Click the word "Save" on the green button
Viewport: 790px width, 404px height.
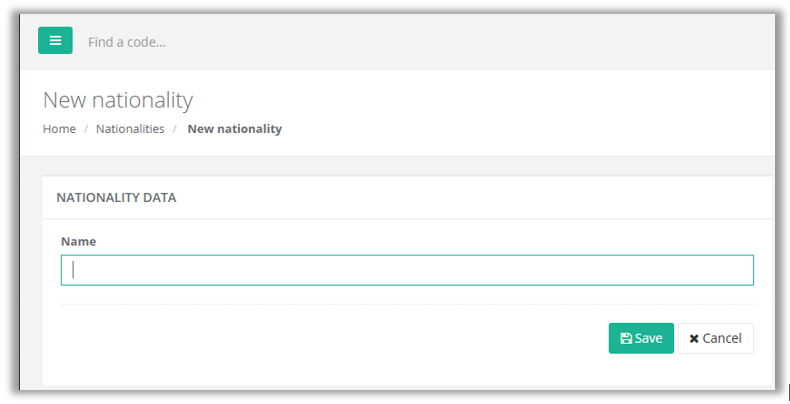(648, 339)
